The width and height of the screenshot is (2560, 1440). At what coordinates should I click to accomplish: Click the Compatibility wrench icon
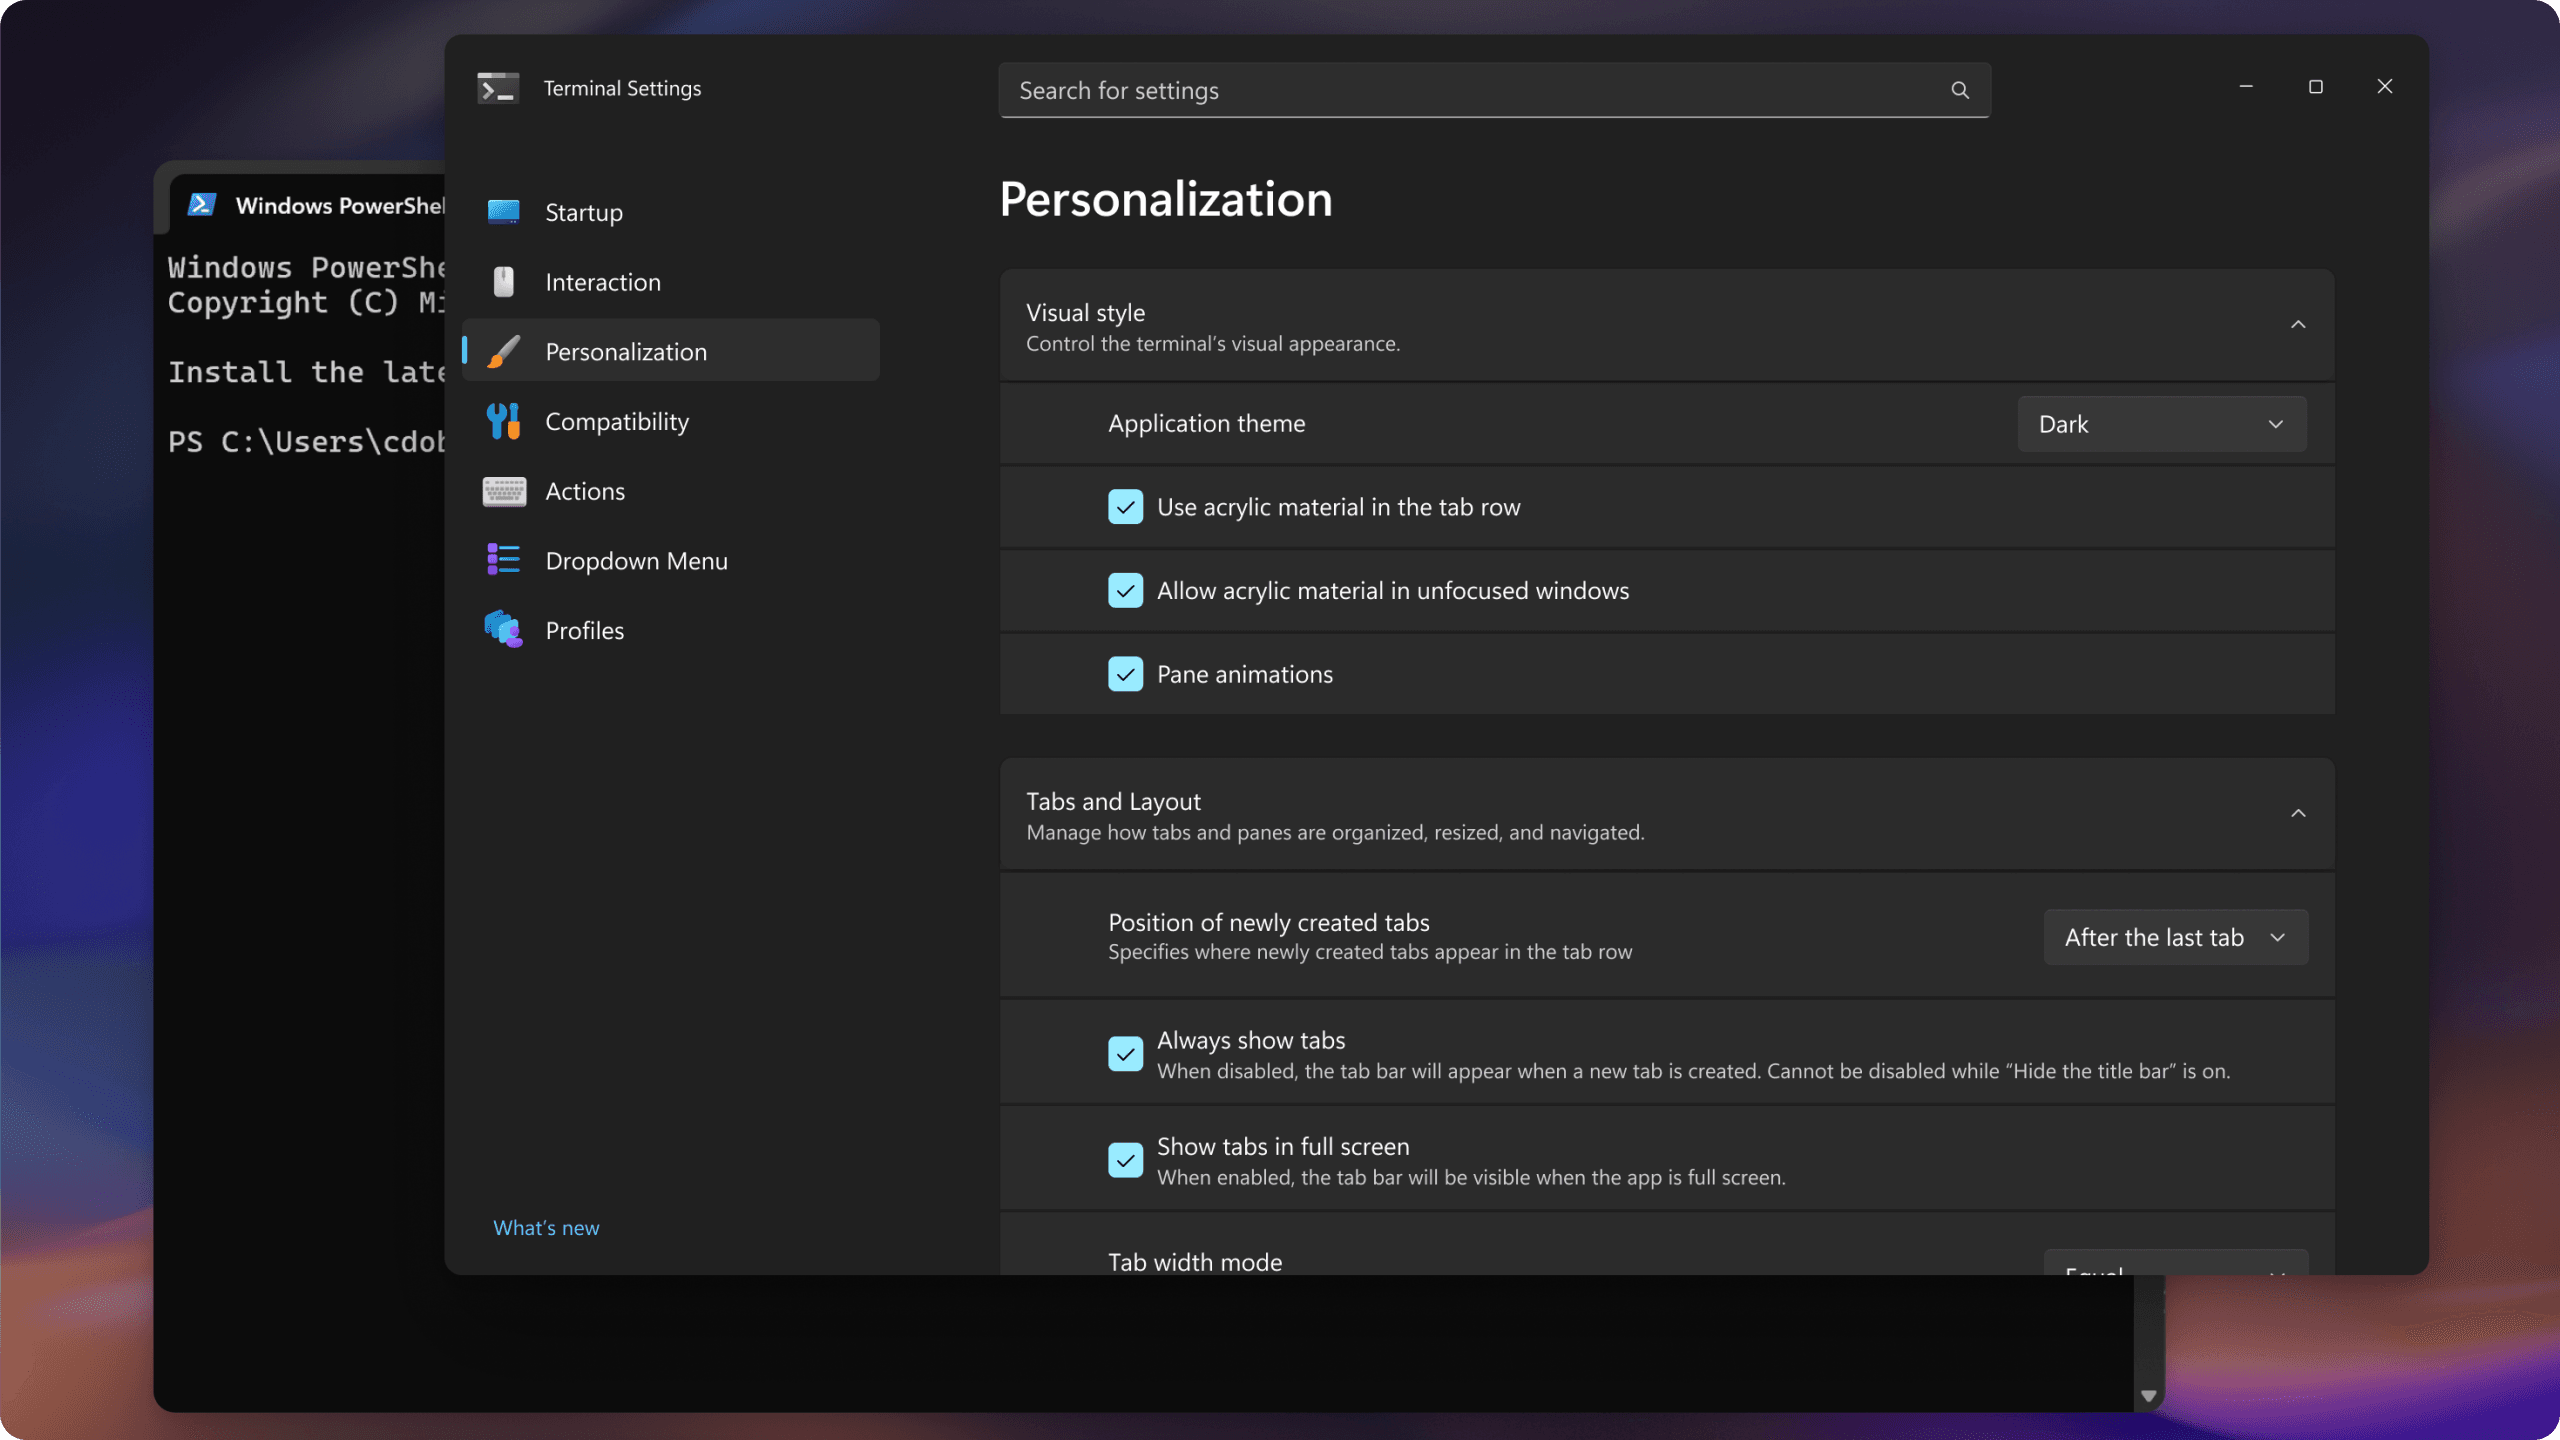(x=503, y=421)
